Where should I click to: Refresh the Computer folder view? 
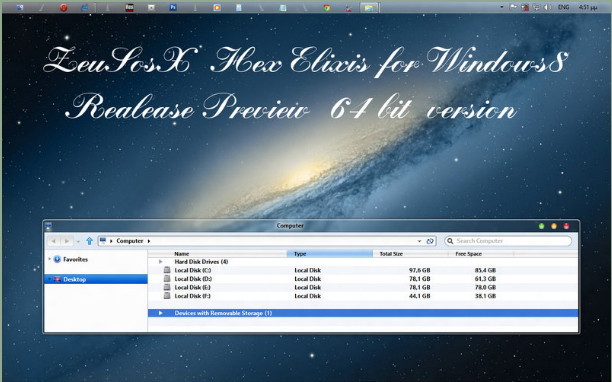coord(430,241)
